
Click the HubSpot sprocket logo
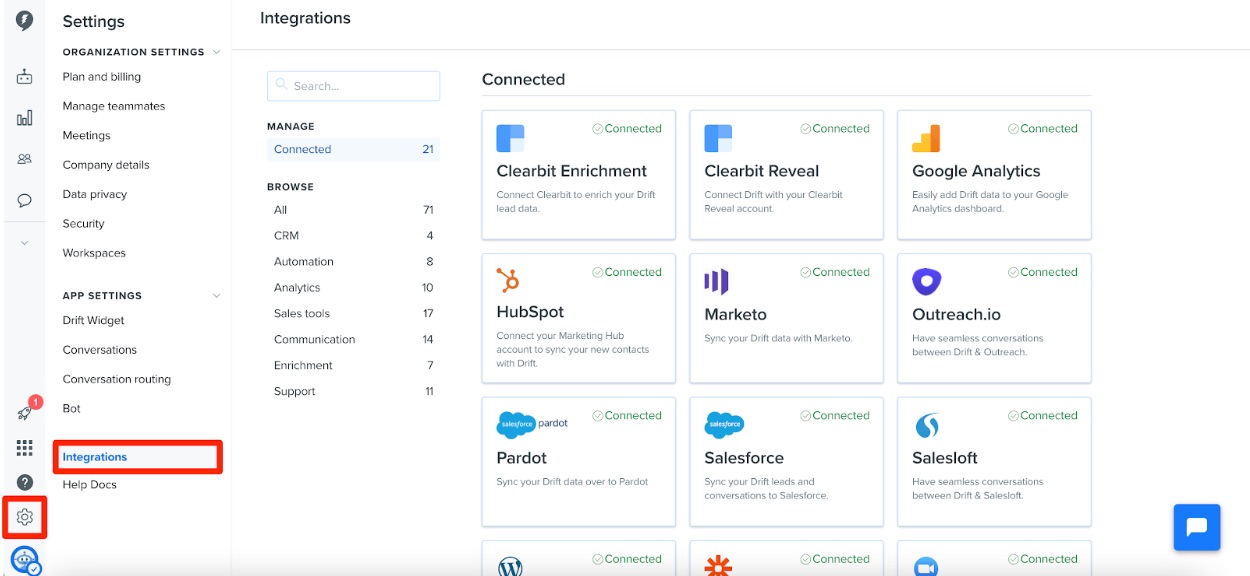coord(508,280)
